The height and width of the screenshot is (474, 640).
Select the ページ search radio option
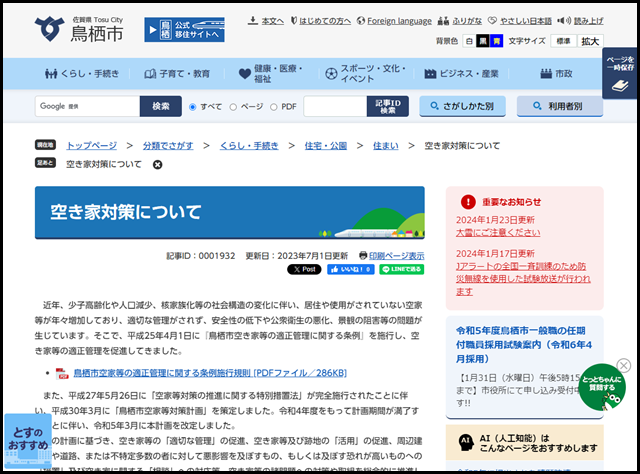pyautogui.click(x=234, y=106)
